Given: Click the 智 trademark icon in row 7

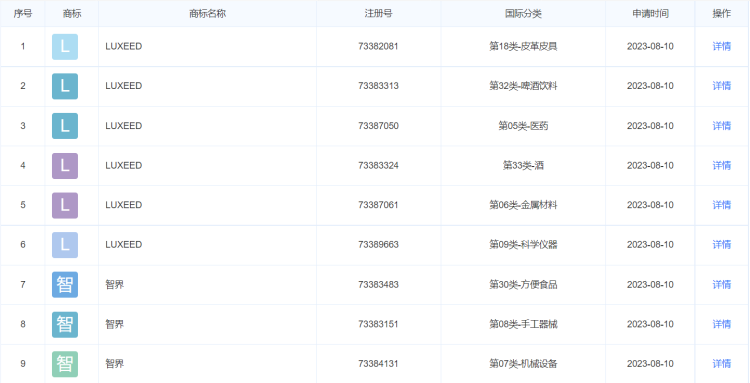Looking at the screenshot, I should pos(65,285).
